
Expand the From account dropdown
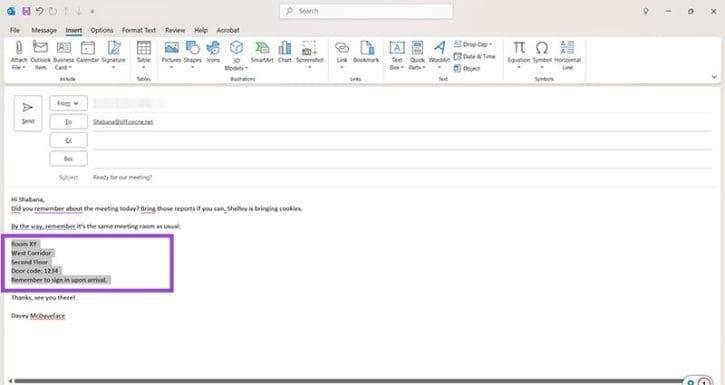pos(68,104)
